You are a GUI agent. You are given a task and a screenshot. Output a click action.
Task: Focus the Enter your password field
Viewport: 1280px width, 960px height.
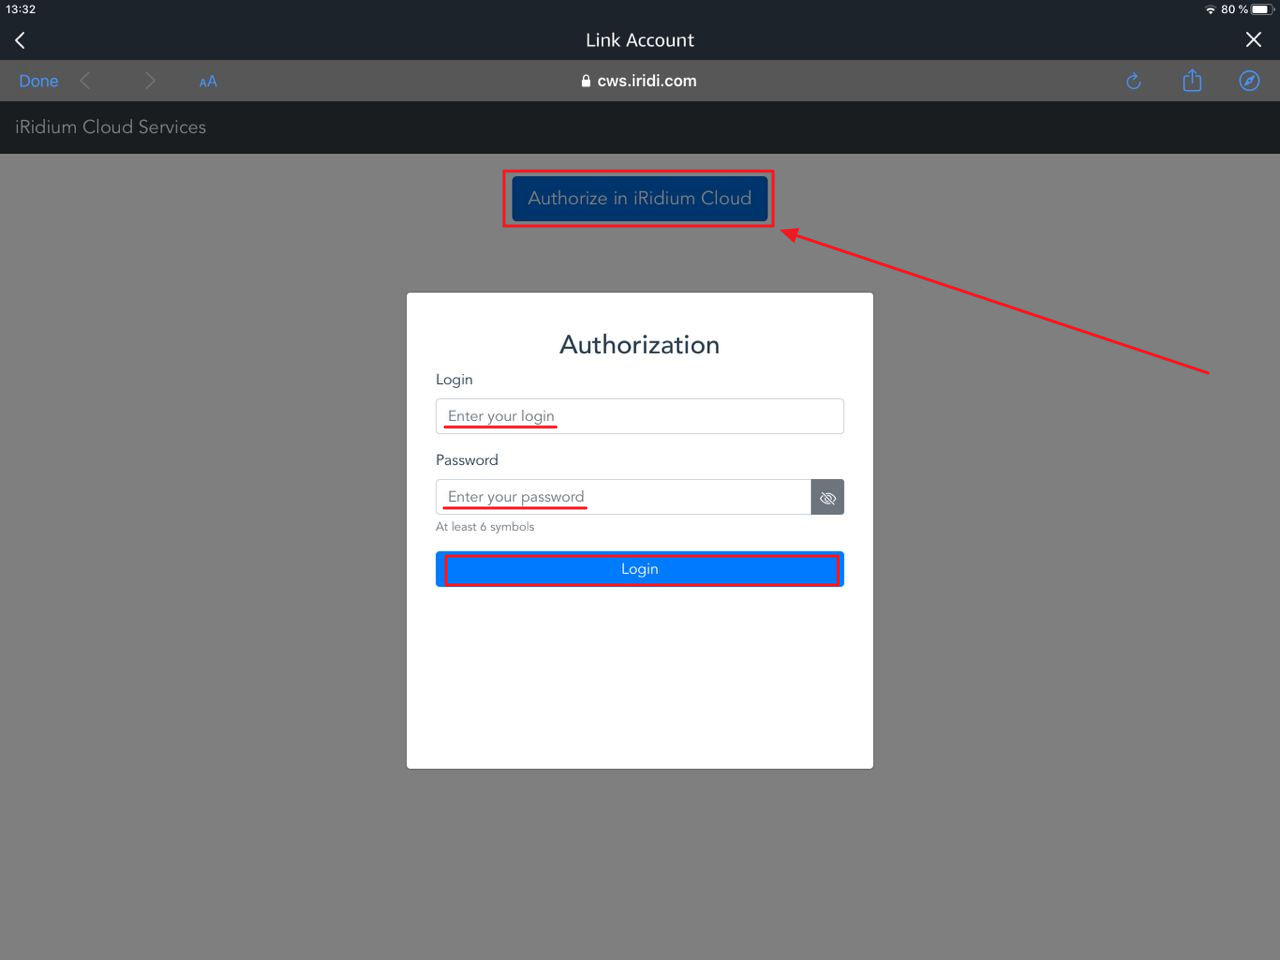[x=622, y=497]
